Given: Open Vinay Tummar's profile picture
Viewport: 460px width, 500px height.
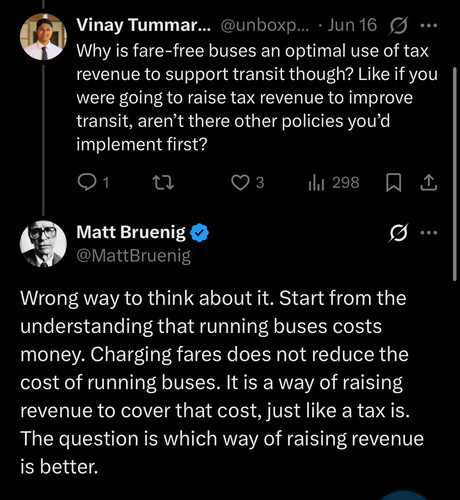Looking at the screenshot, I should click(x=43, y=37).
